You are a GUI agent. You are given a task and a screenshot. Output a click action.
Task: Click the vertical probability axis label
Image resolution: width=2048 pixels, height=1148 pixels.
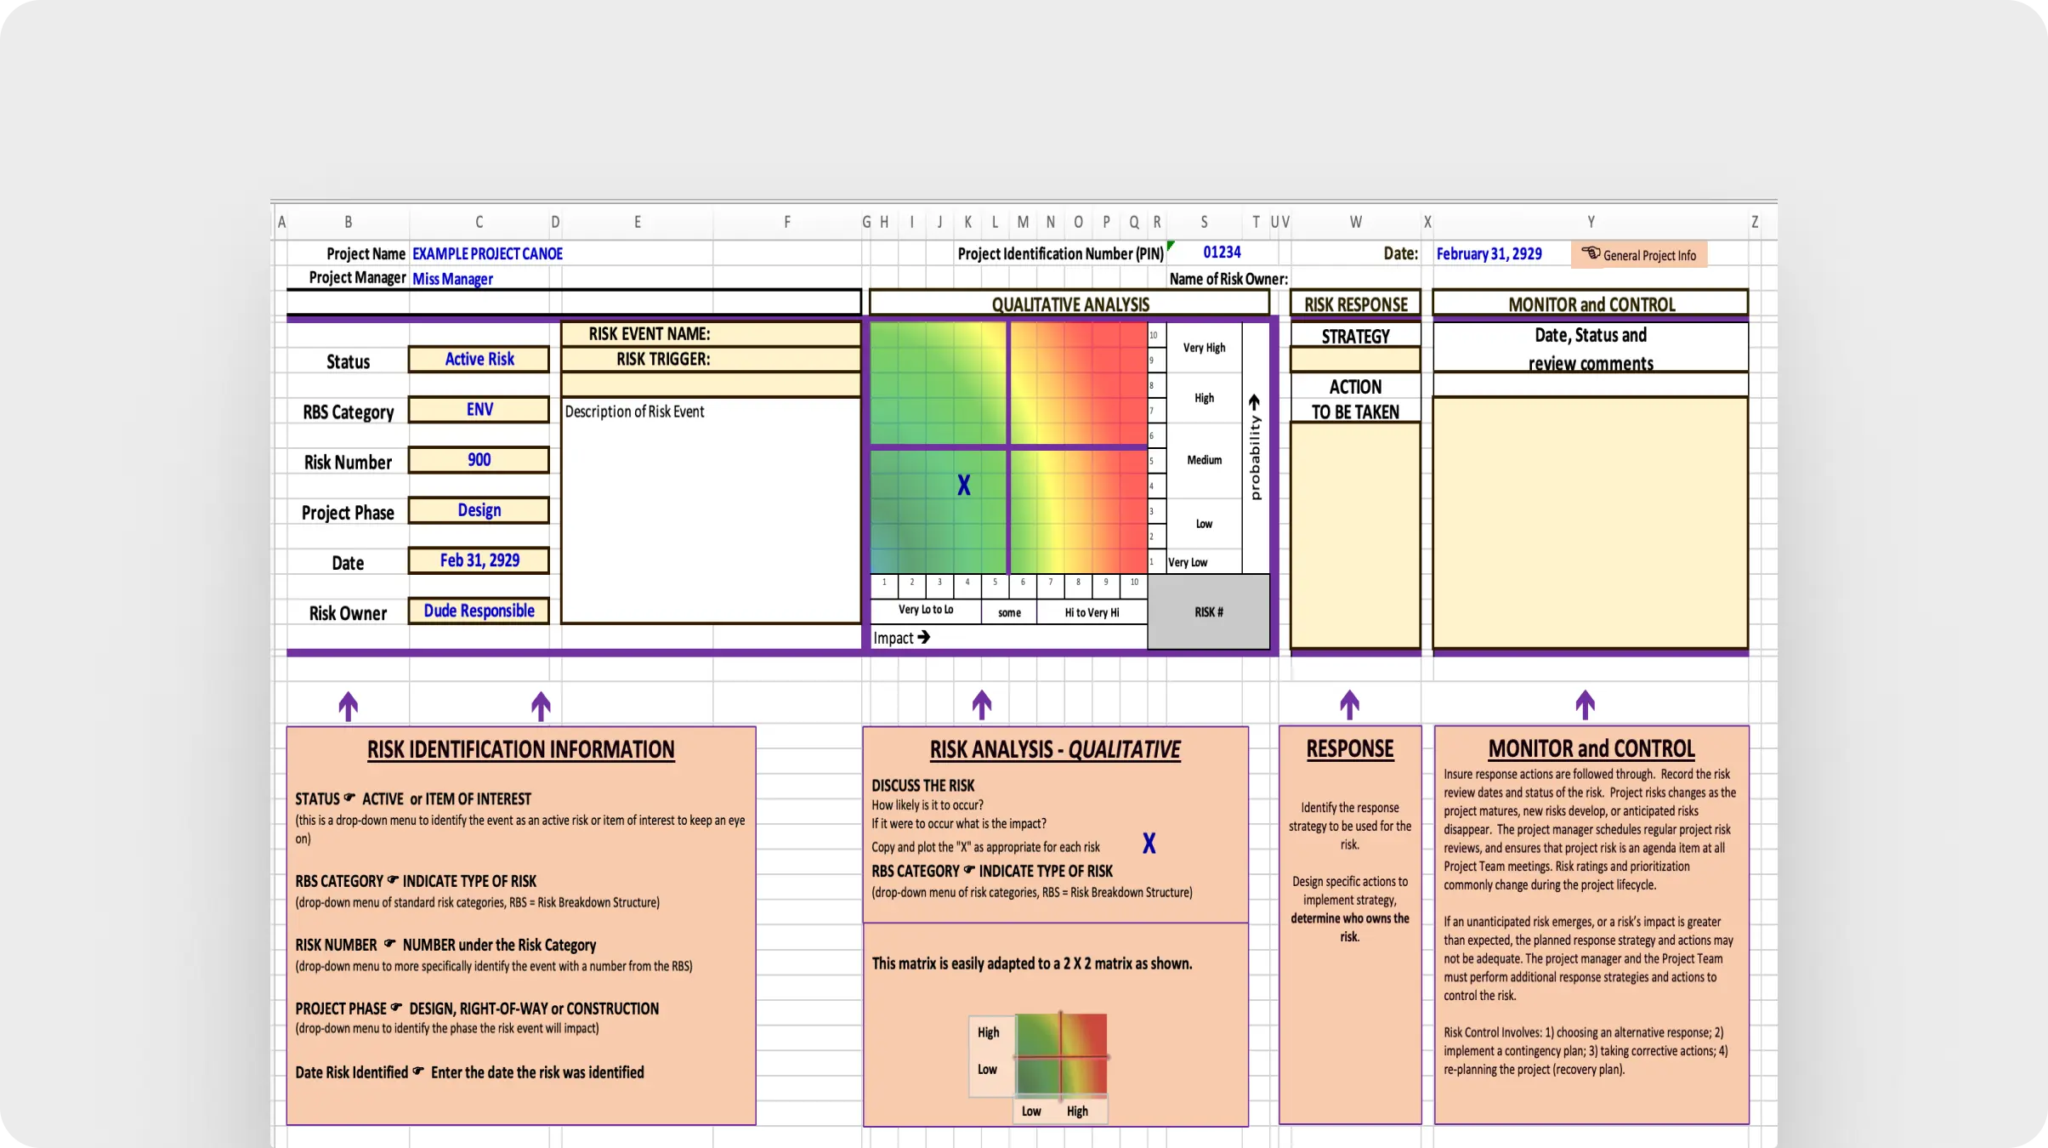click(x=1255, y=449)
